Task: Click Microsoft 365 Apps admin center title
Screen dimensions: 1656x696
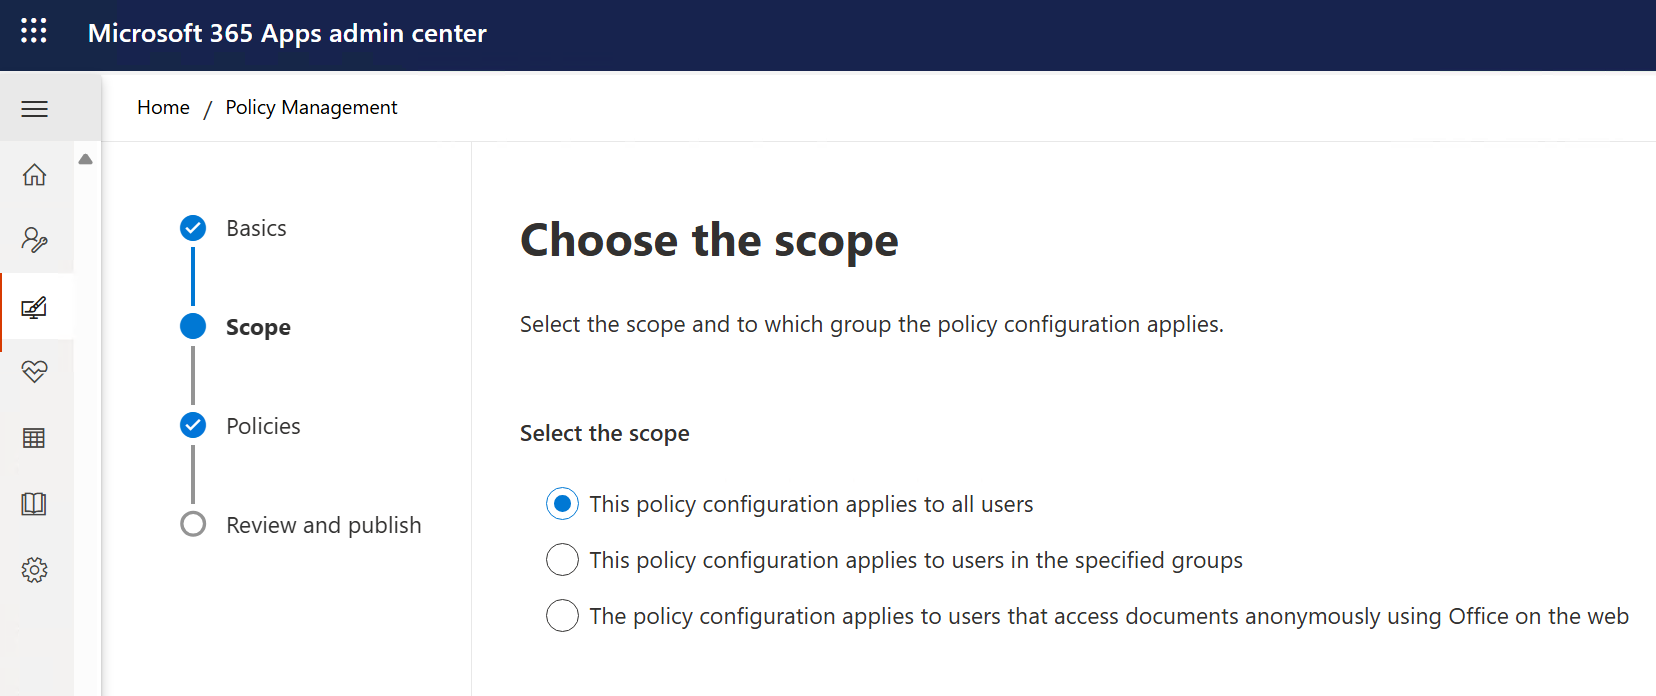Action: 287,33
